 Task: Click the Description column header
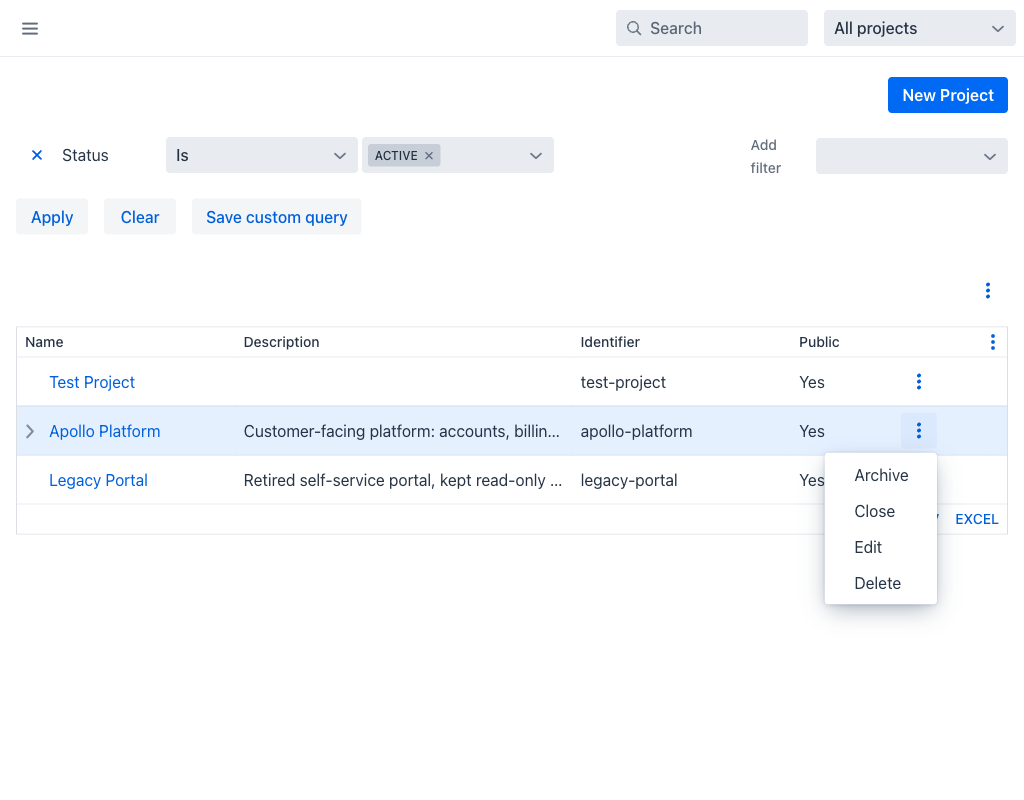(281, 342)
